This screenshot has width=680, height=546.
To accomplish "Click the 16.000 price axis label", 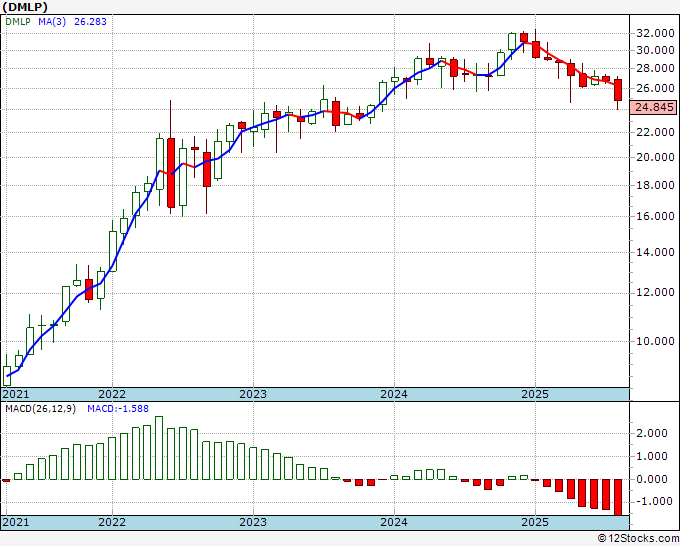I will point(655,216).
